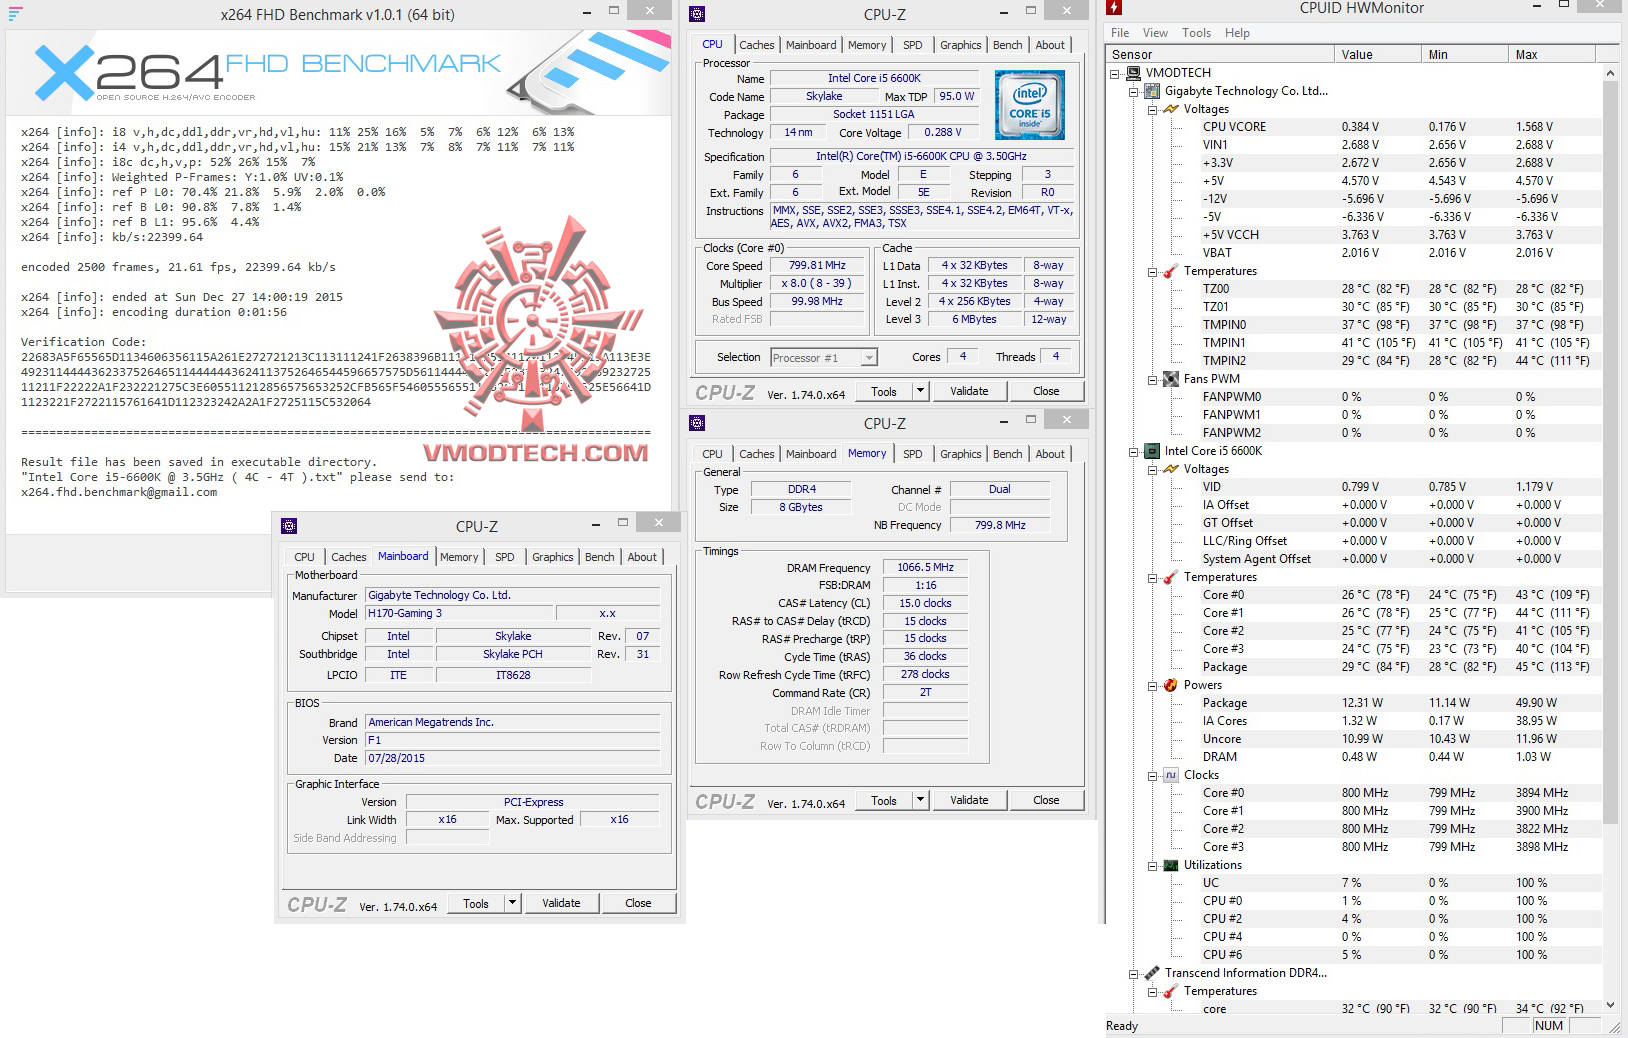Screen dimensions: 1628x1038
Task: Click Validate in the CPU-Z Mainboard tab window
Action: pos(561,903)
